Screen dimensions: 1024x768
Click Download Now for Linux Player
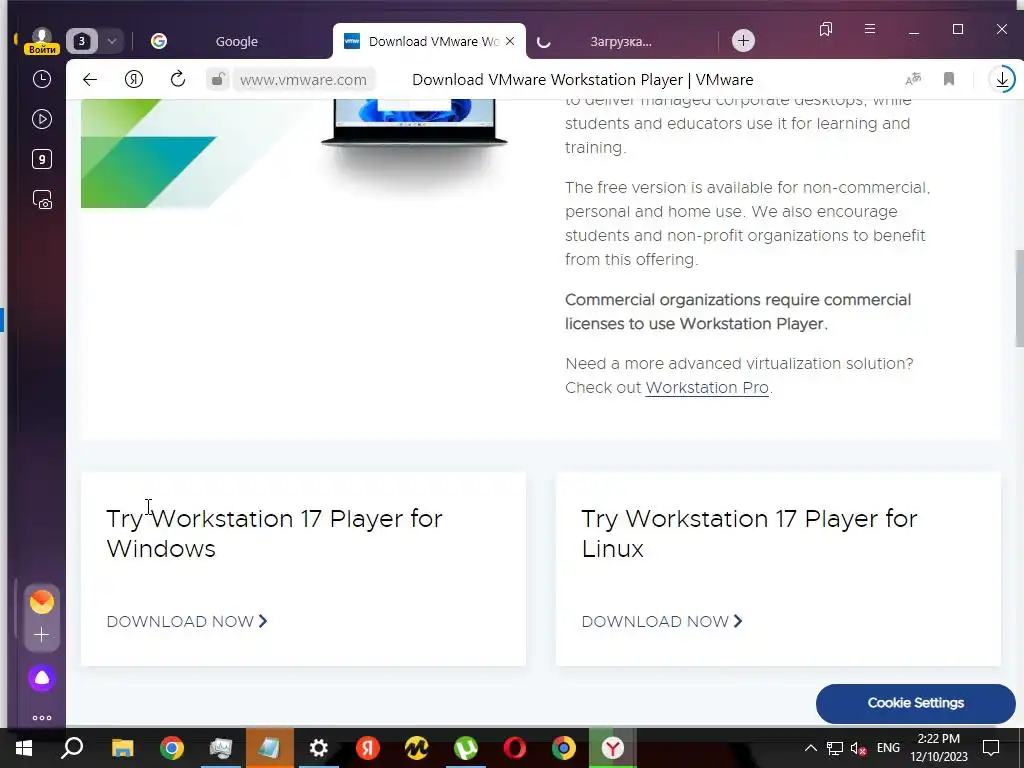pos(662,621)
